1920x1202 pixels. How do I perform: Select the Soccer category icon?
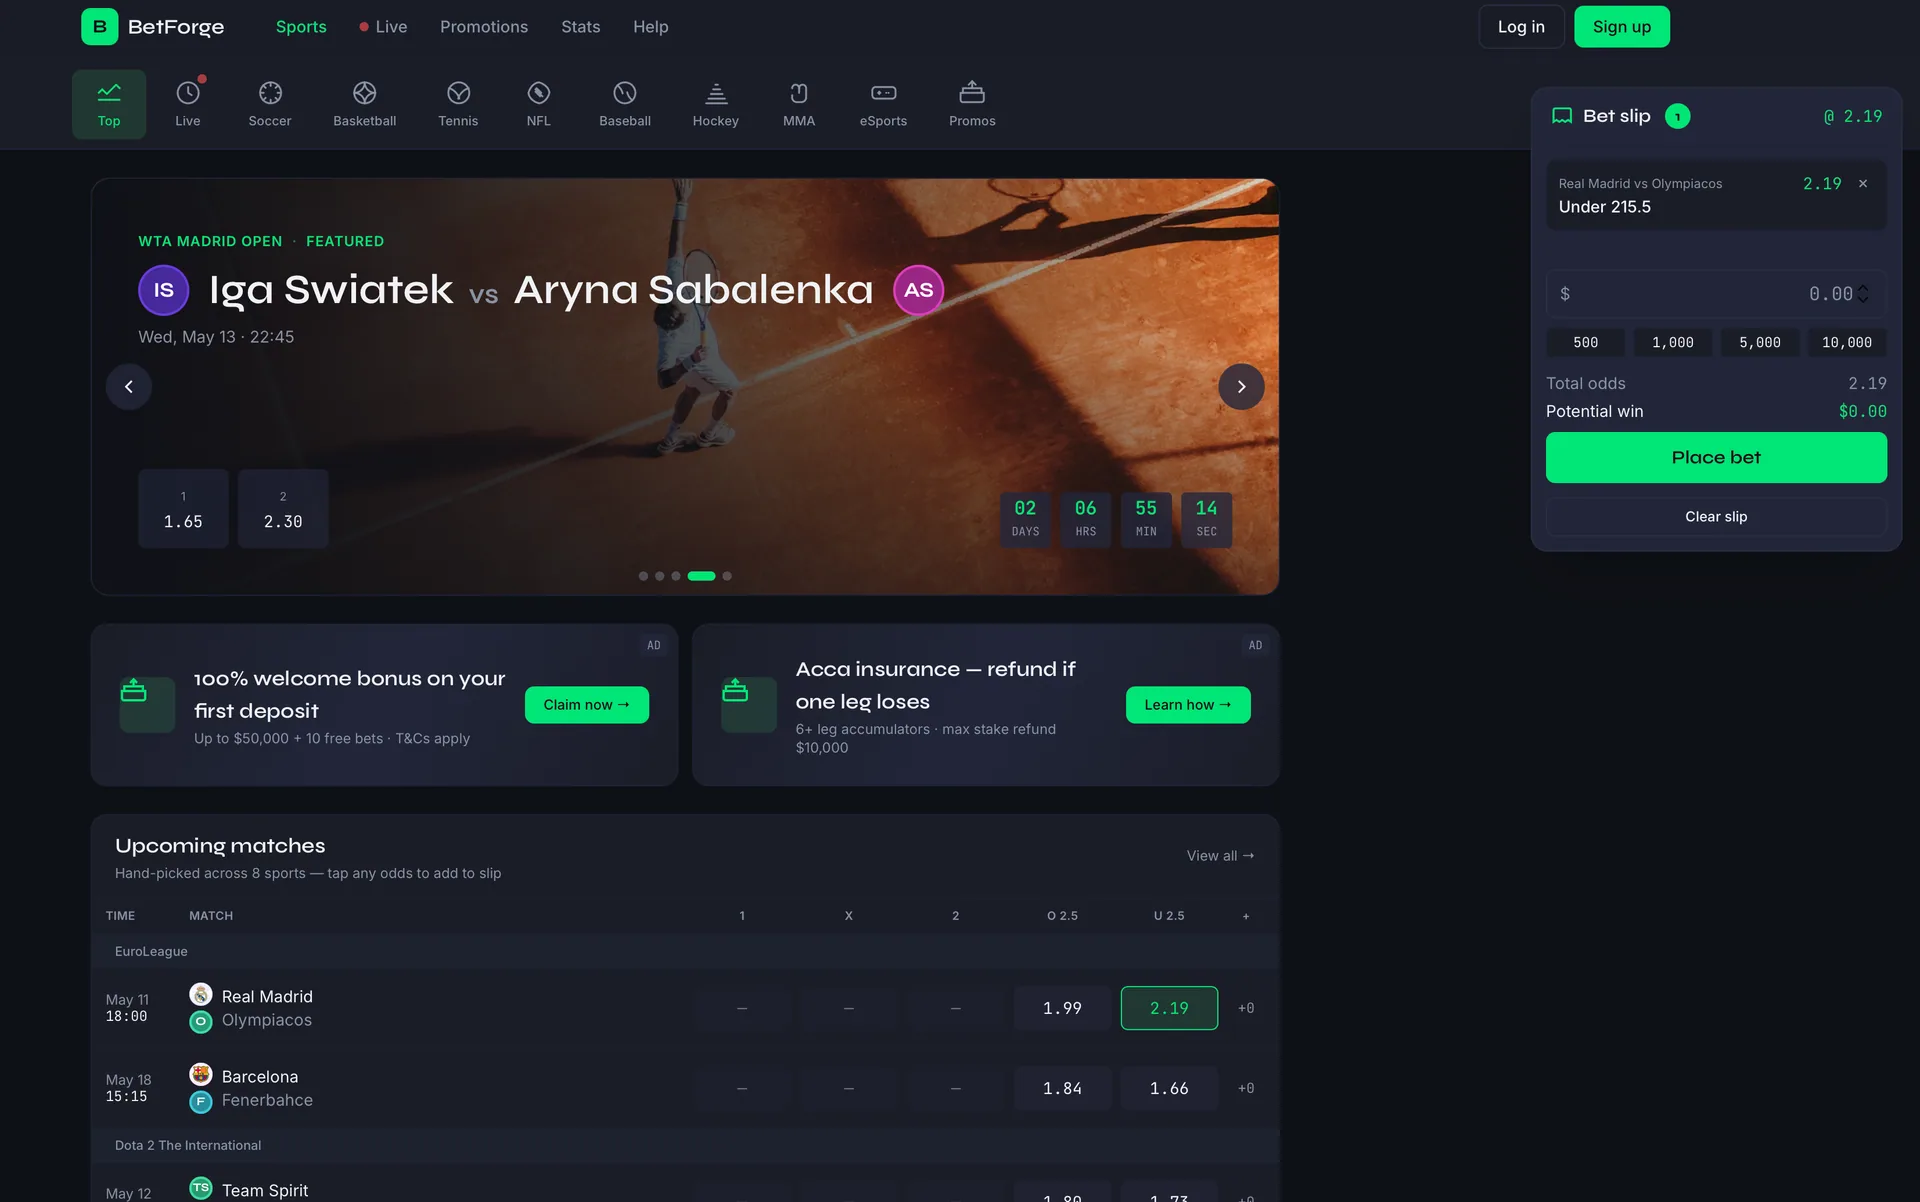(x=270, y=93)
